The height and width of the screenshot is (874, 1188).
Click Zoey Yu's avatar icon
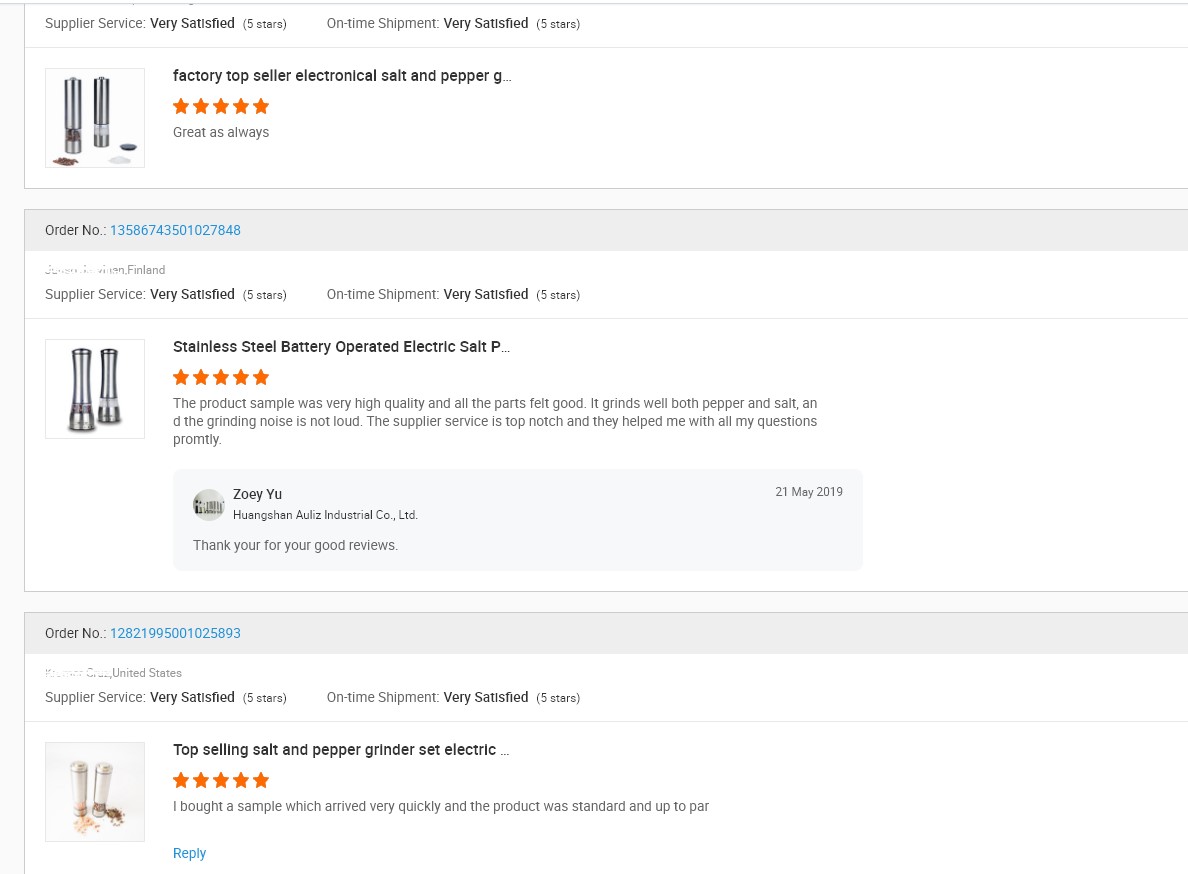208,504
